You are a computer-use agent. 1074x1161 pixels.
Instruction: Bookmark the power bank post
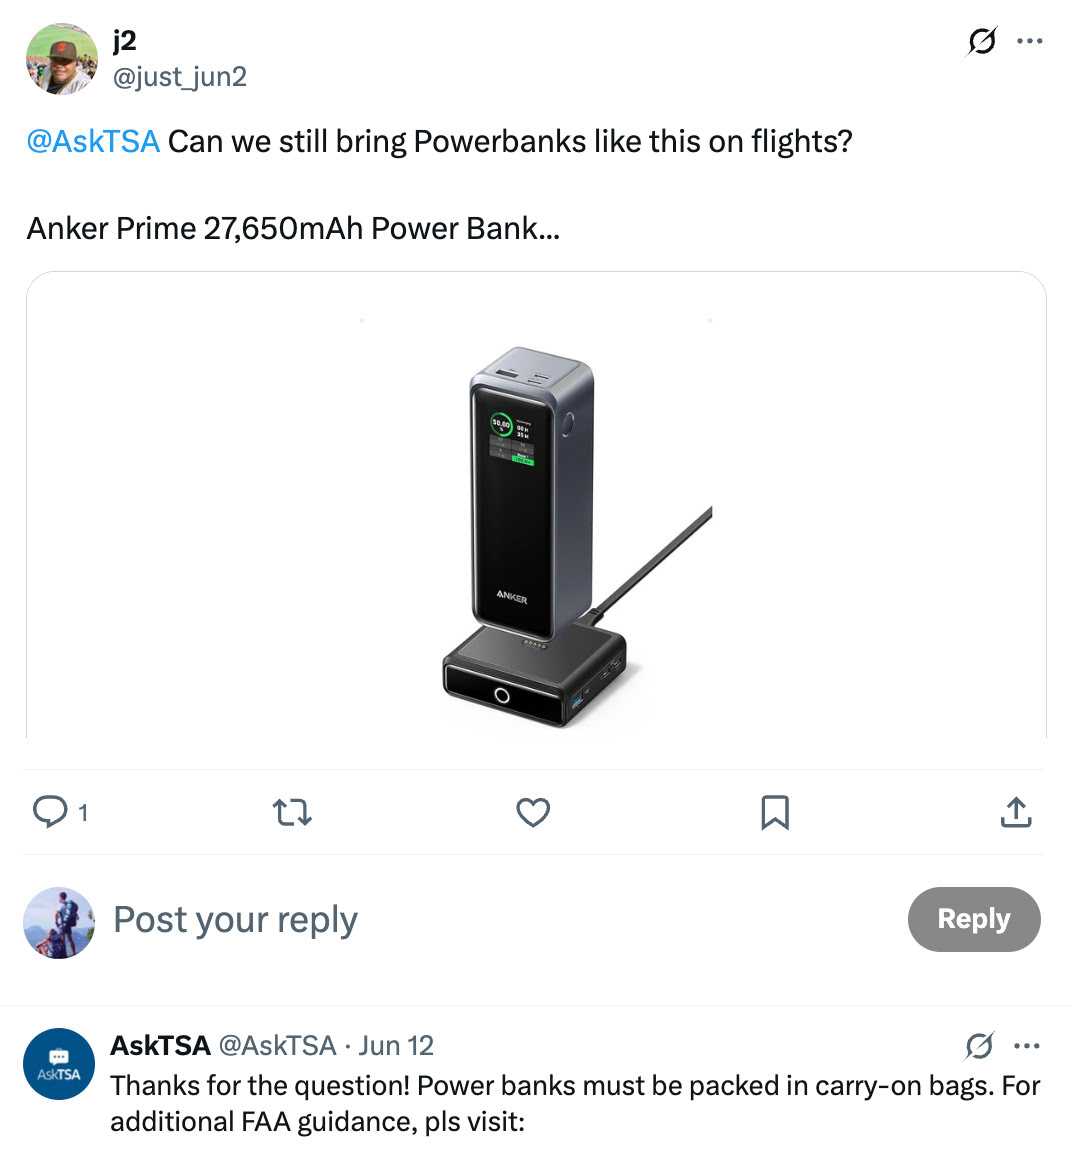click(775, 813)
